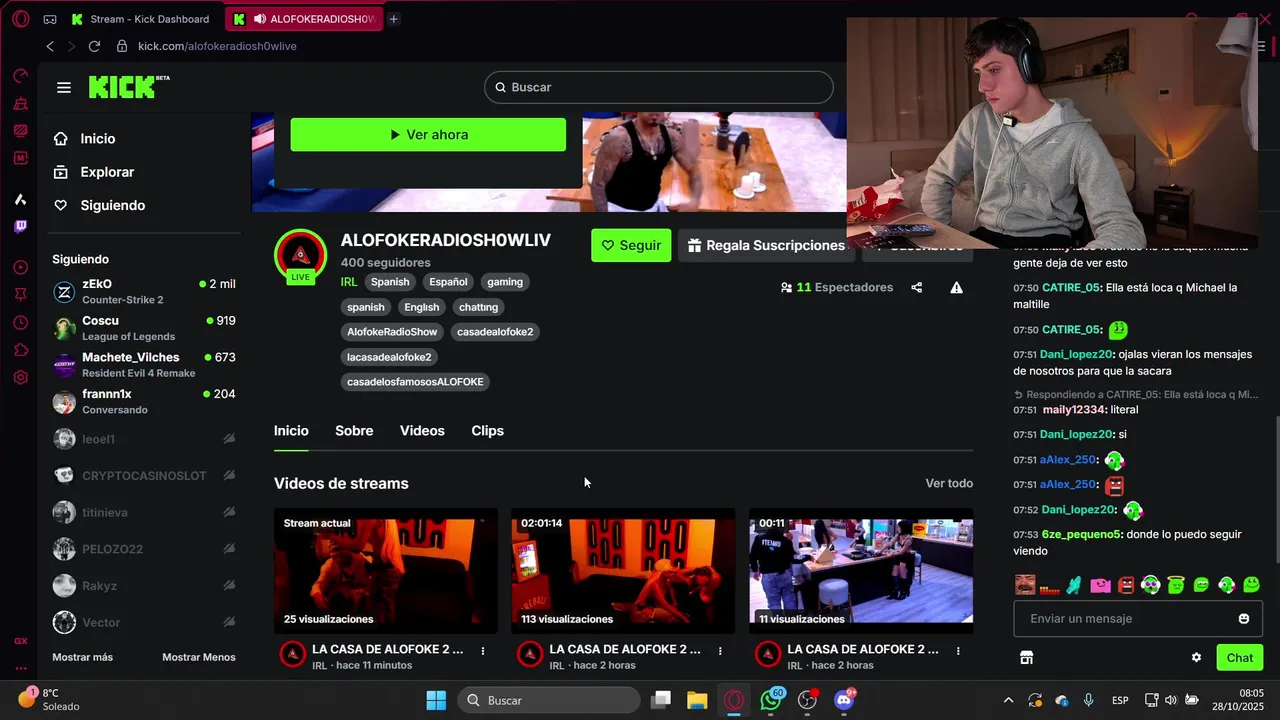Open Twitch in Opera sidebar

(x=20, y=227)
